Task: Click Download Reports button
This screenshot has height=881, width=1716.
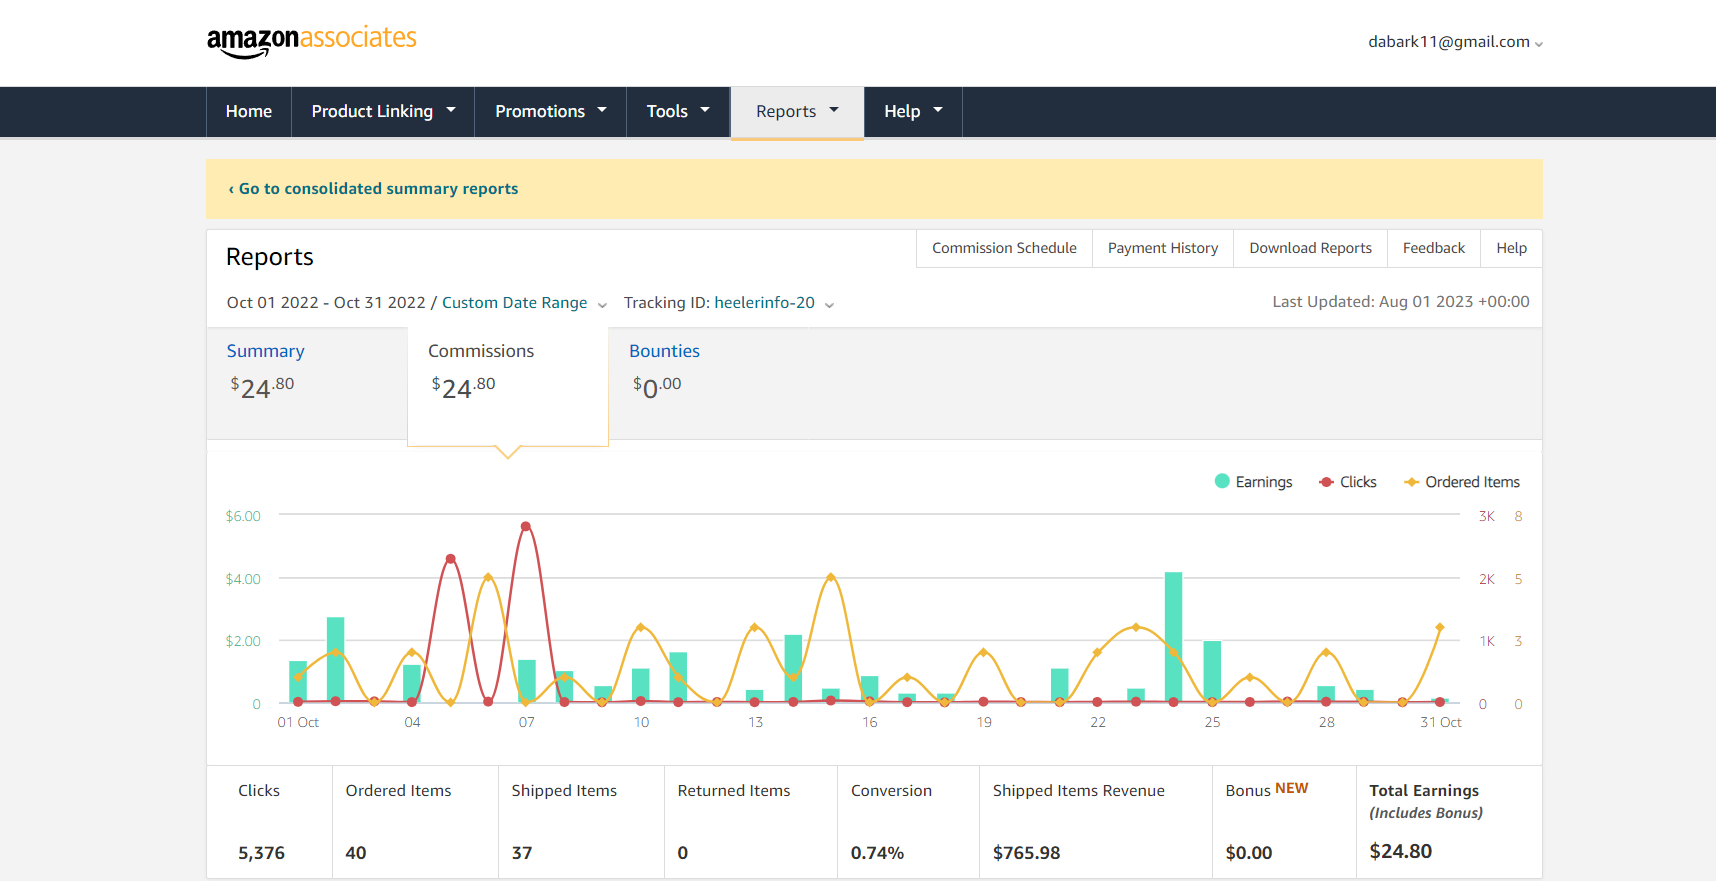Action: coord(1310,248)
